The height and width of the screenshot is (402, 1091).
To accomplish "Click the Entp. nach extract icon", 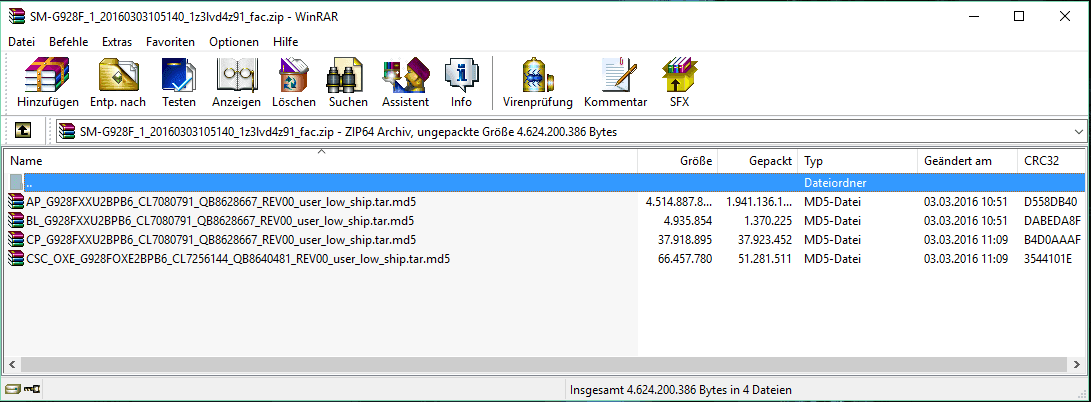I will tap(118, 75).
